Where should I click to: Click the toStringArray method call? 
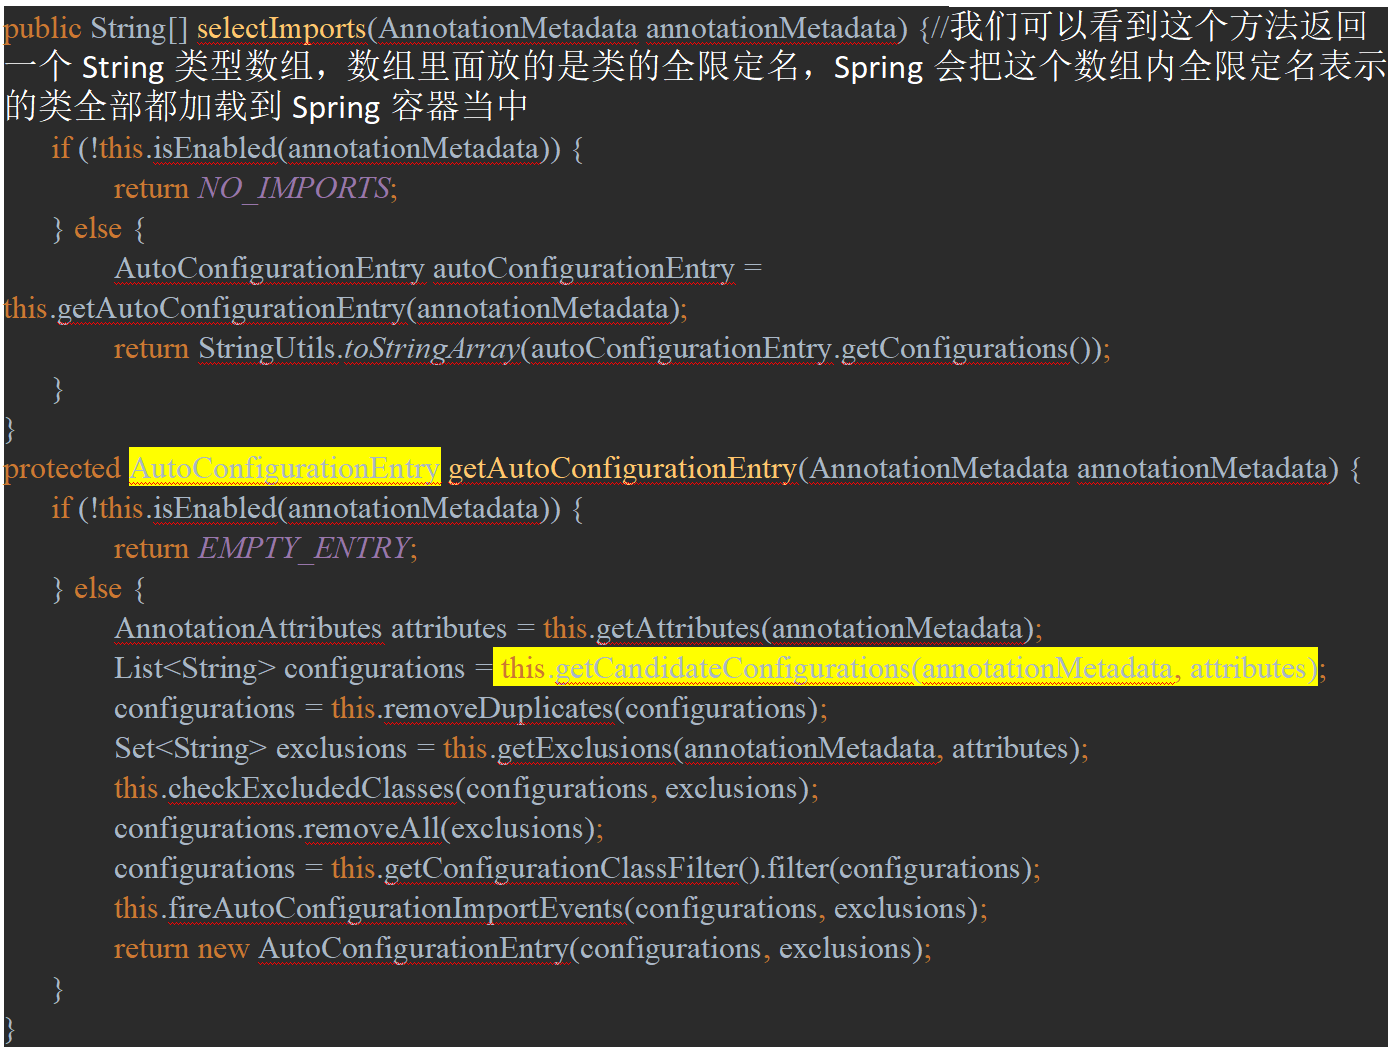point(432,348)
